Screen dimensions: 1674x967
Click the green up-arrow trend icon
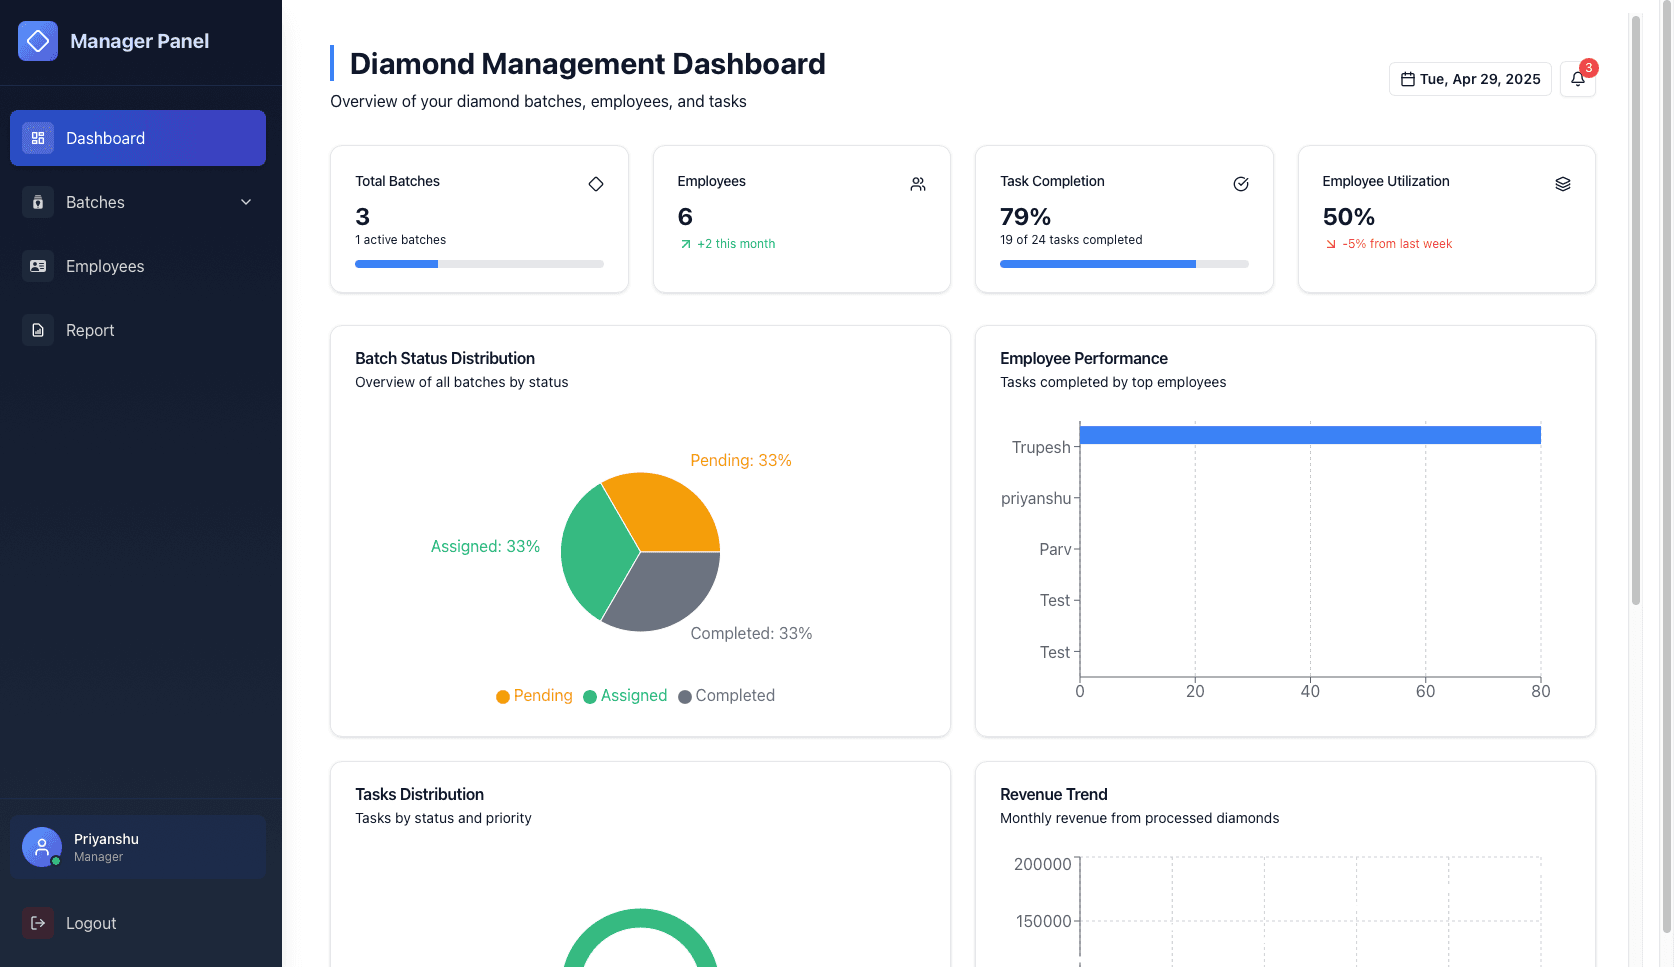click(x=686, y=244)
